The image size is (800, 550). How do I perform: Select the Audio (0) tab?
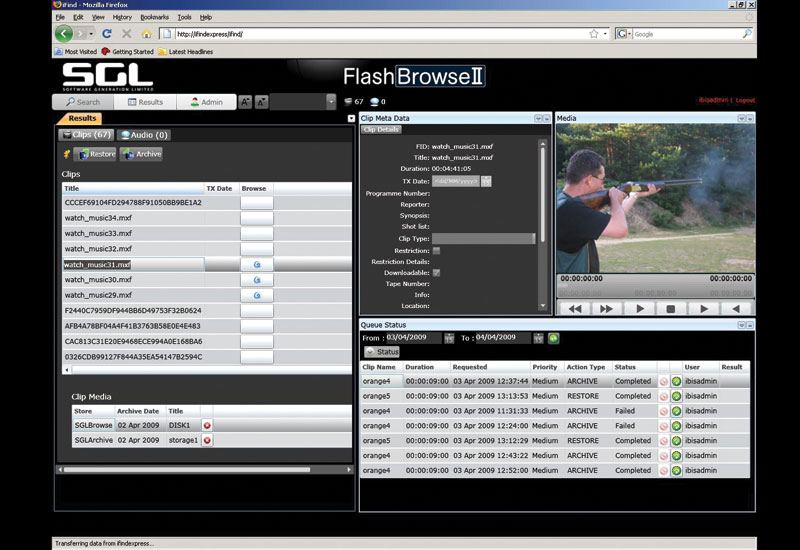144,135
